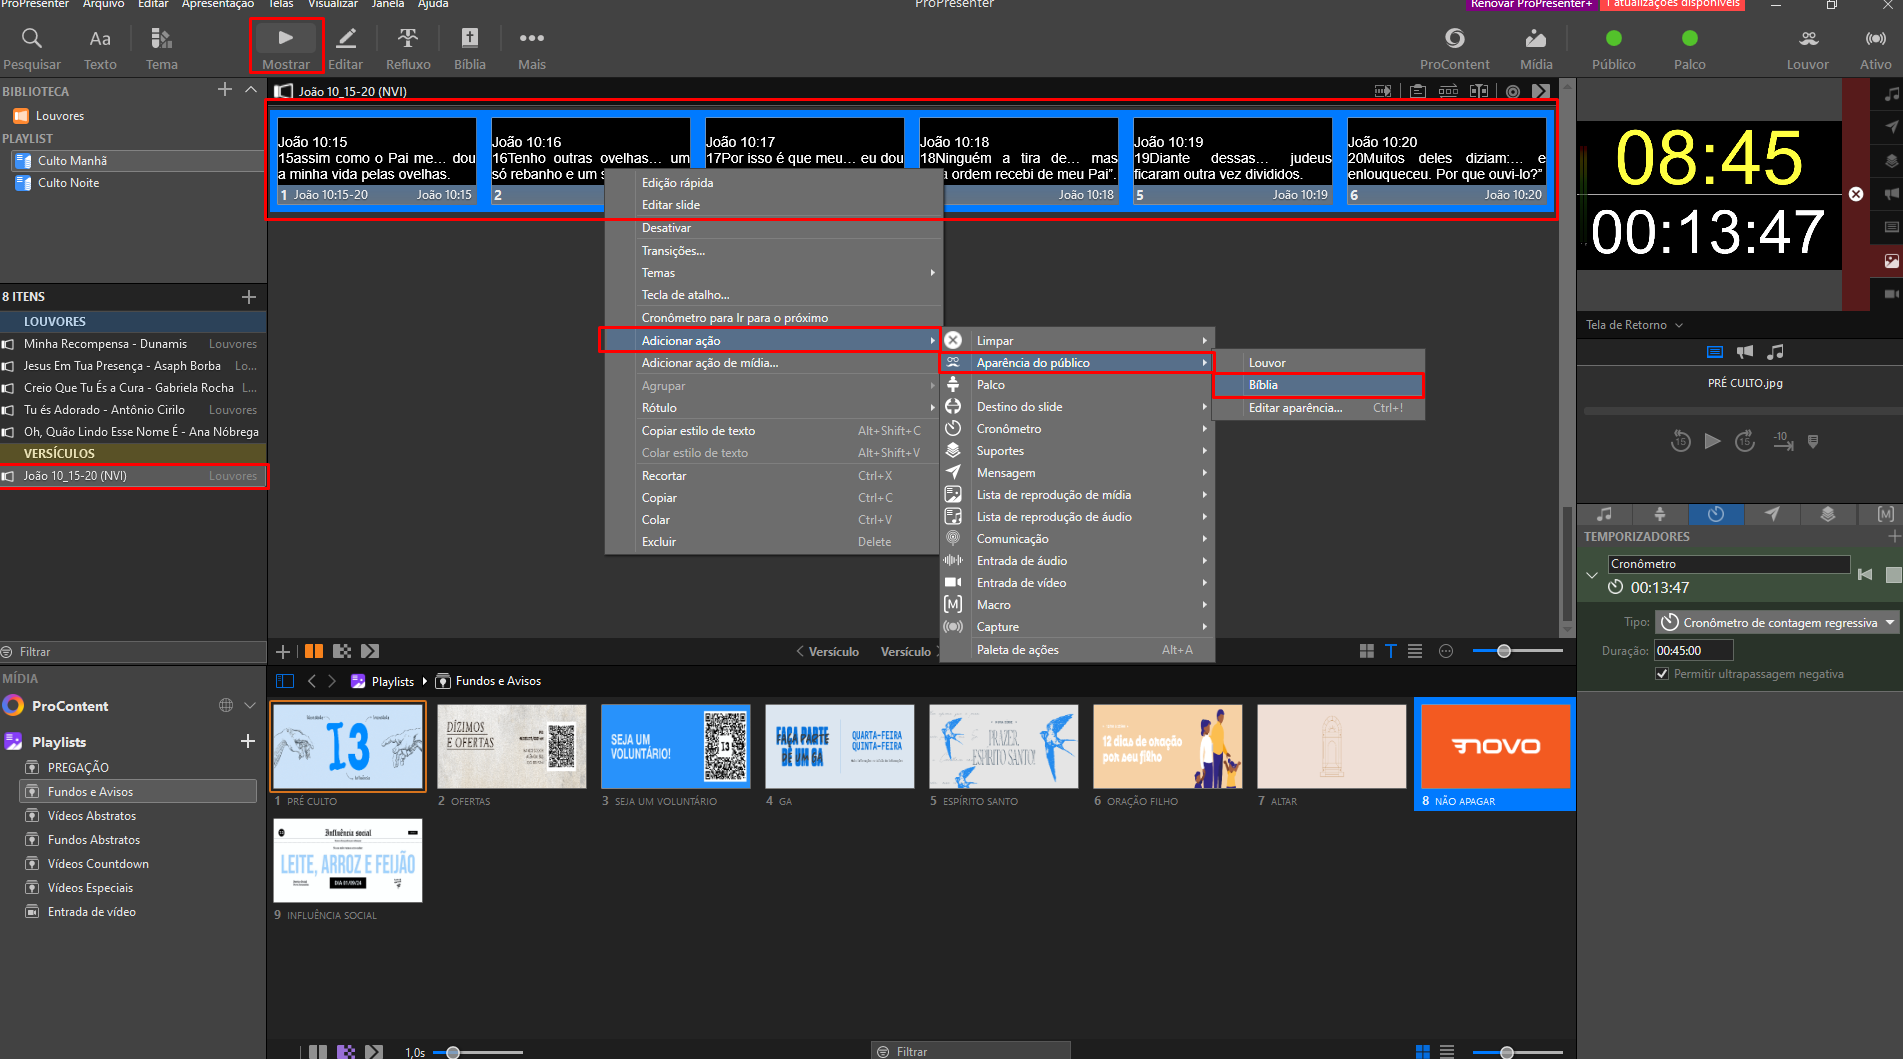This screenshot has width=1903, height=1059.
Task: Expand the ProContent media section chevron
Action: (x=250, y=706)
